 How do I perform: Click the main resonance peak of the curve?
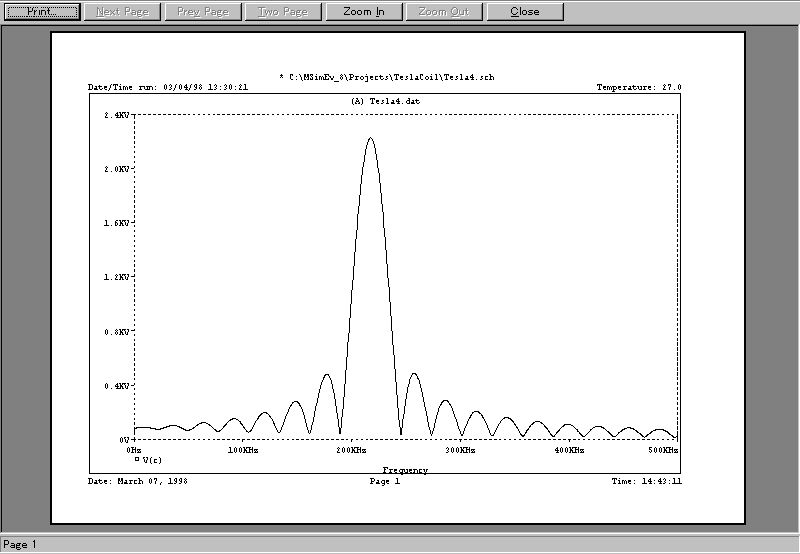tap(371, 139)
